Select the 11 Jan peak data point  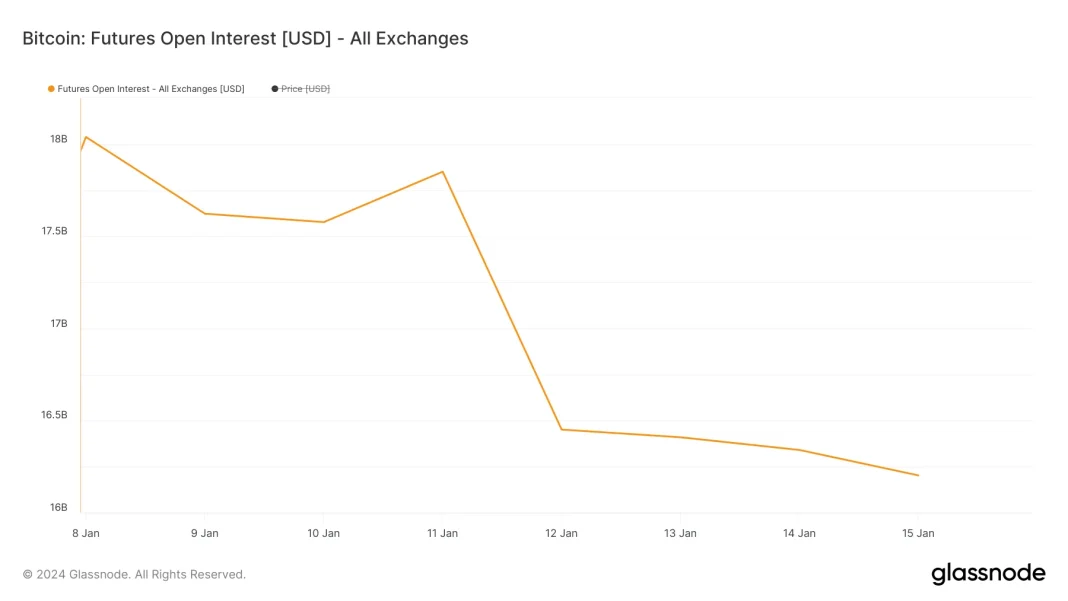[443, 172]
